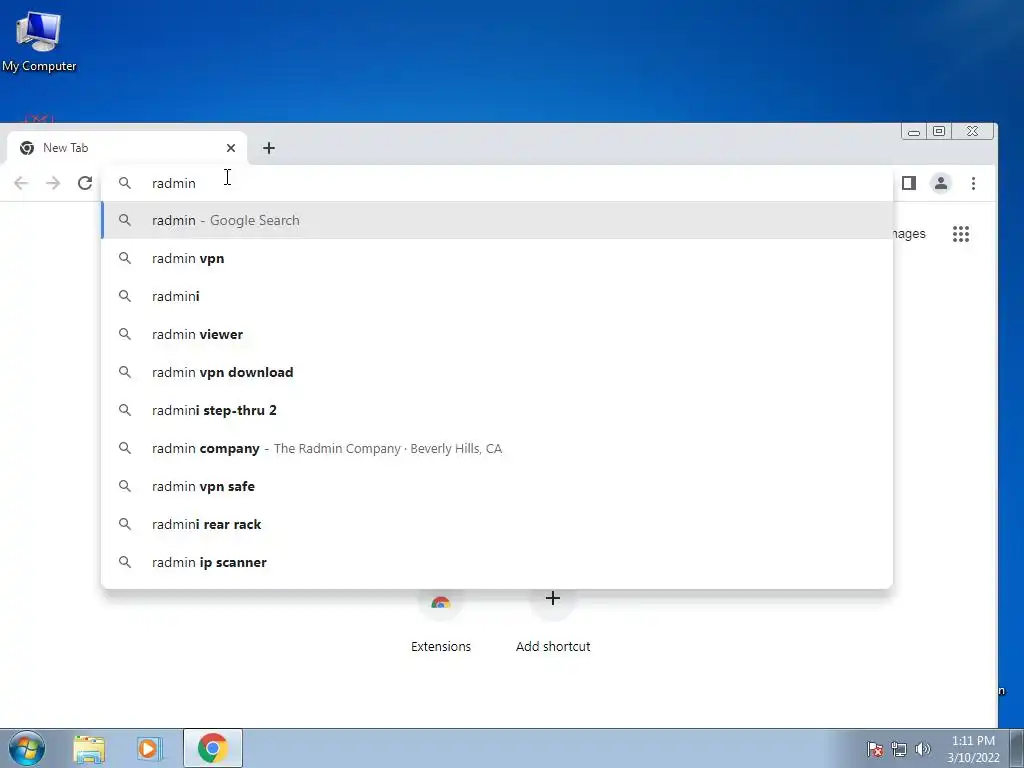Open the My Computer desktop icon
The width and height of the screenshot is (1024, 768).
[x=39, y=42]
